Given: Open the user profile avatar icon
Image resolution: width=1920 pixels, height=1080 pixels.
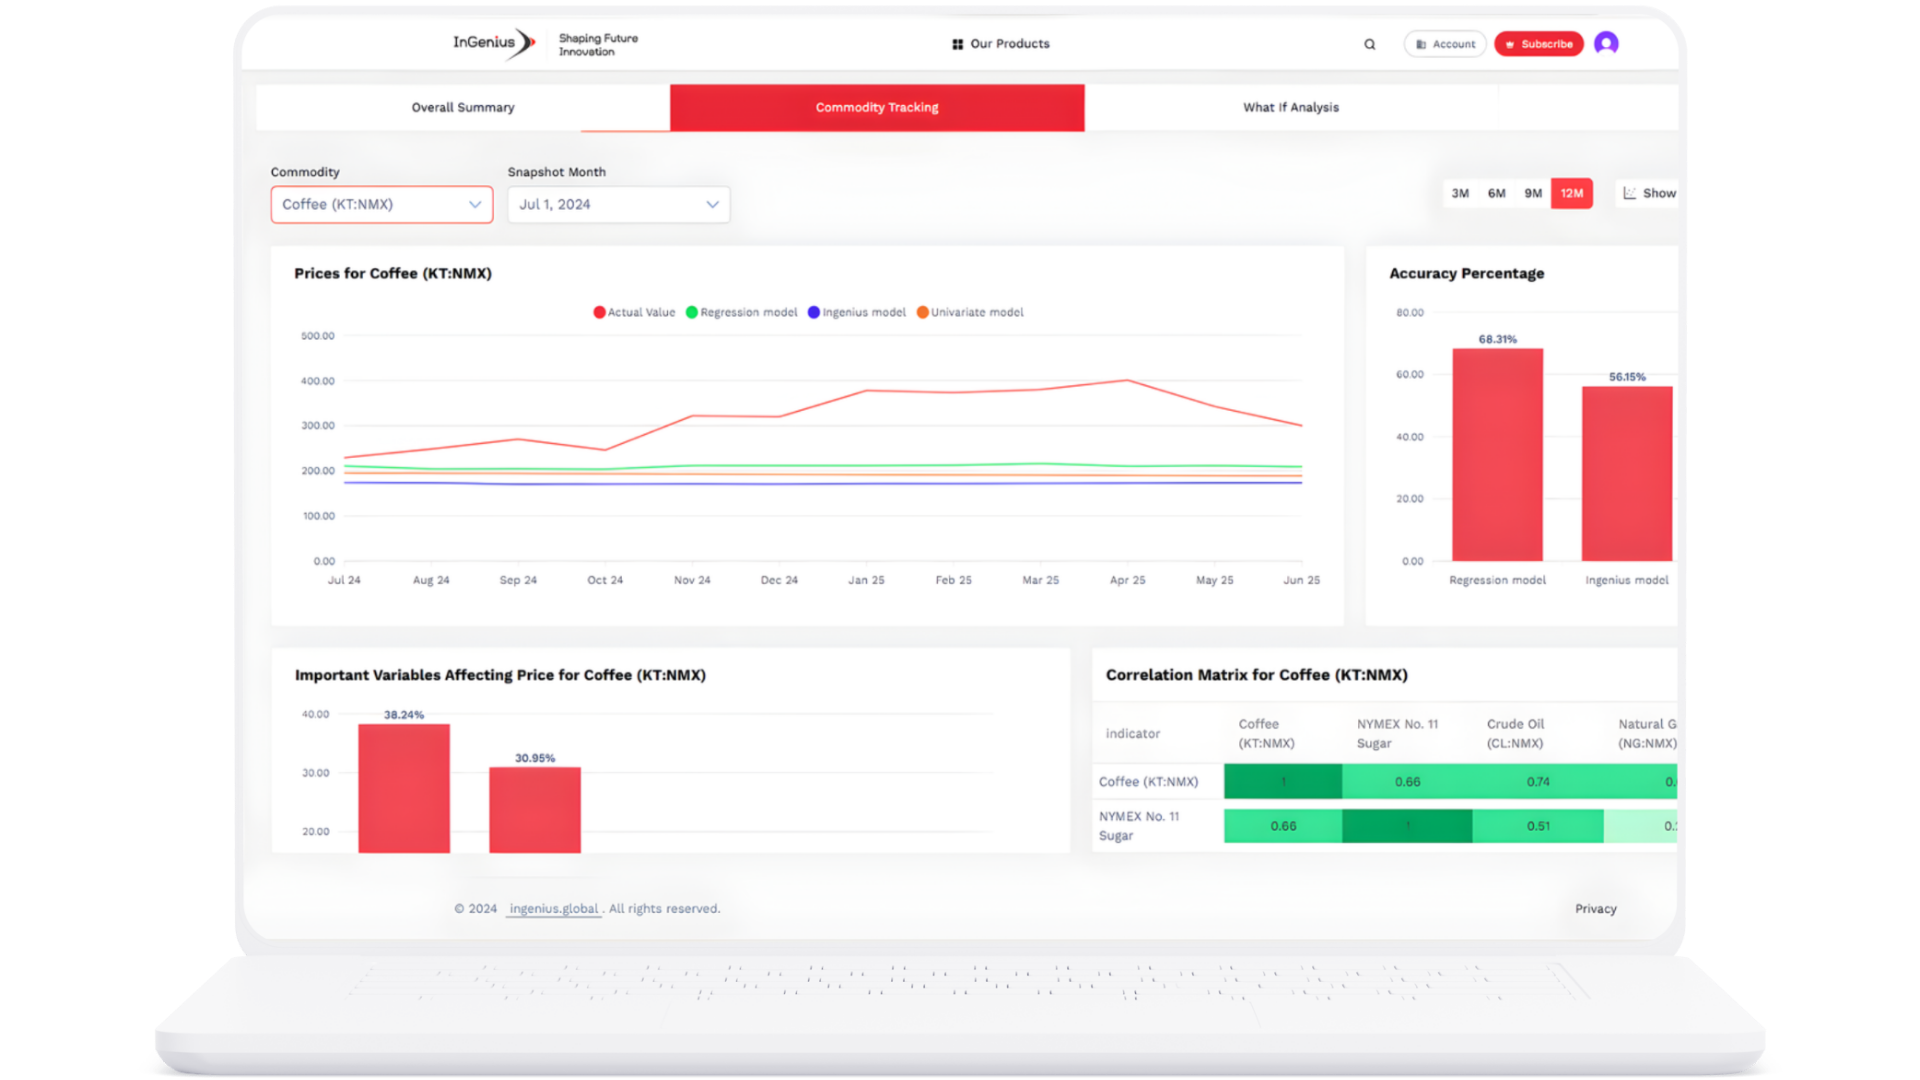Looking at the screenshot, I should tap(1606, 43).
